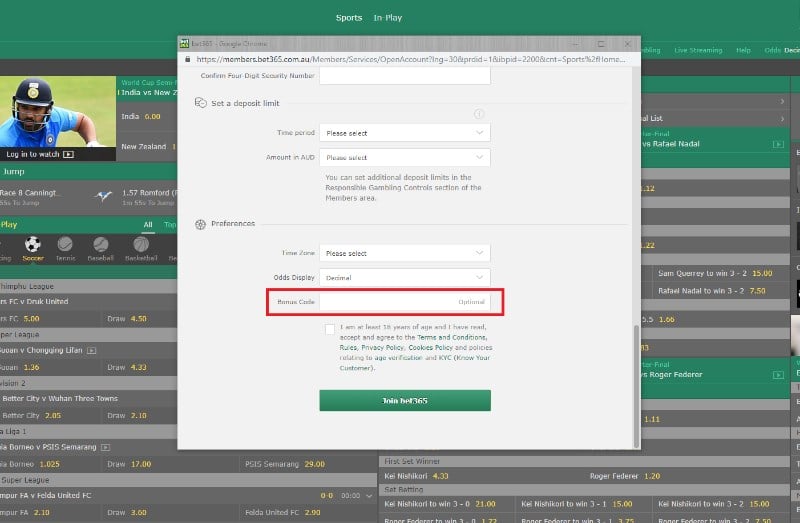Click the deposit limit info icon
Image resolution: width=800 pixels, height=523 pixels.
coord(479,114)
